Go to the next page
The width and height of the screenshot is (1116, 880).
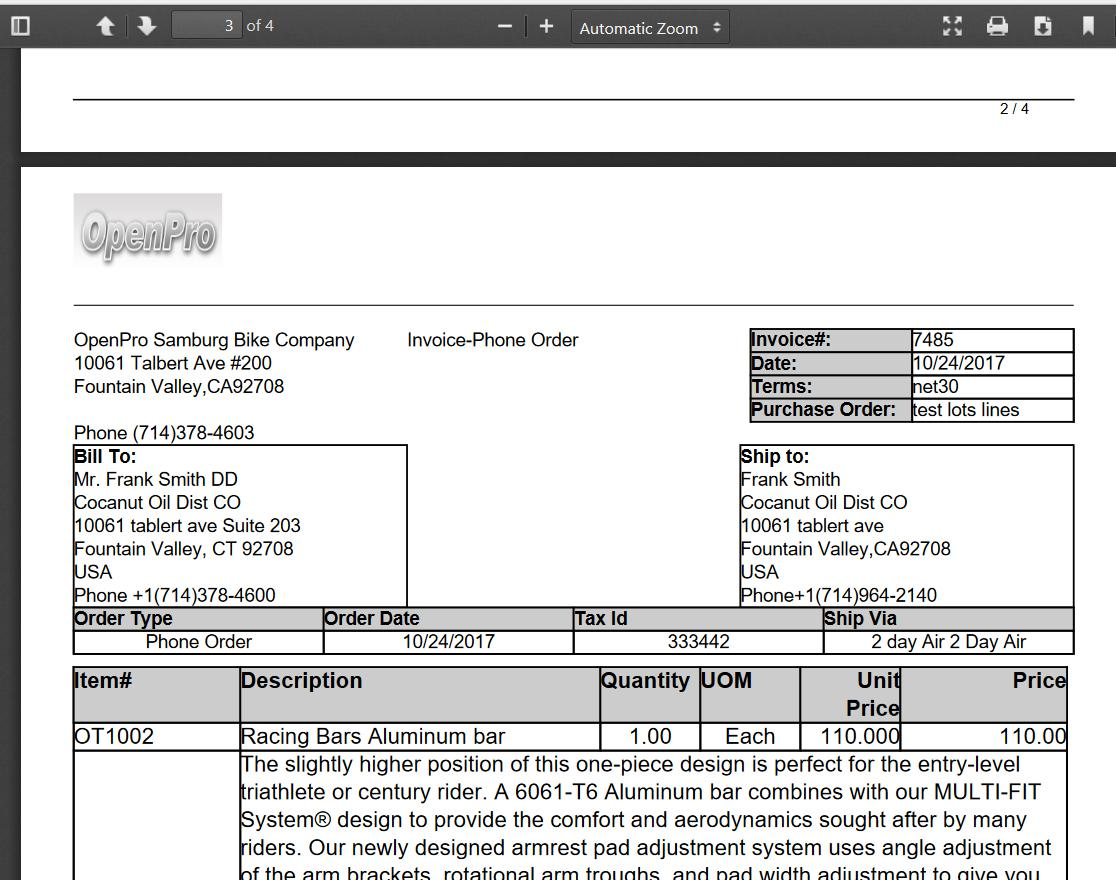147,26
